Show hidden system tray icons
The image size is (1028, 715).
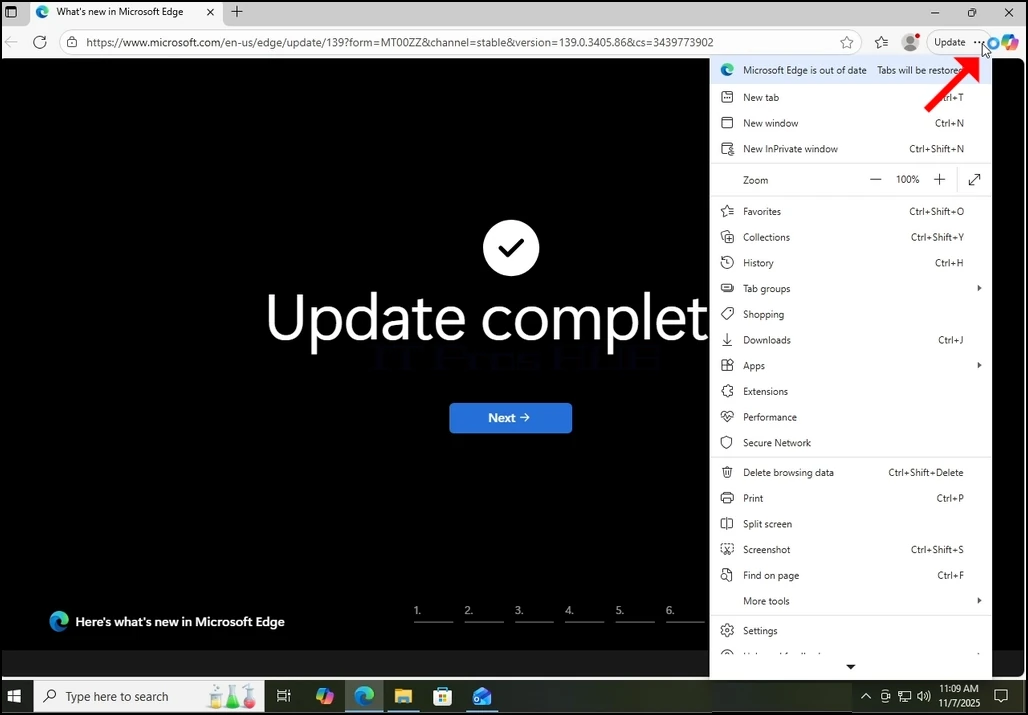pos(866,696)
